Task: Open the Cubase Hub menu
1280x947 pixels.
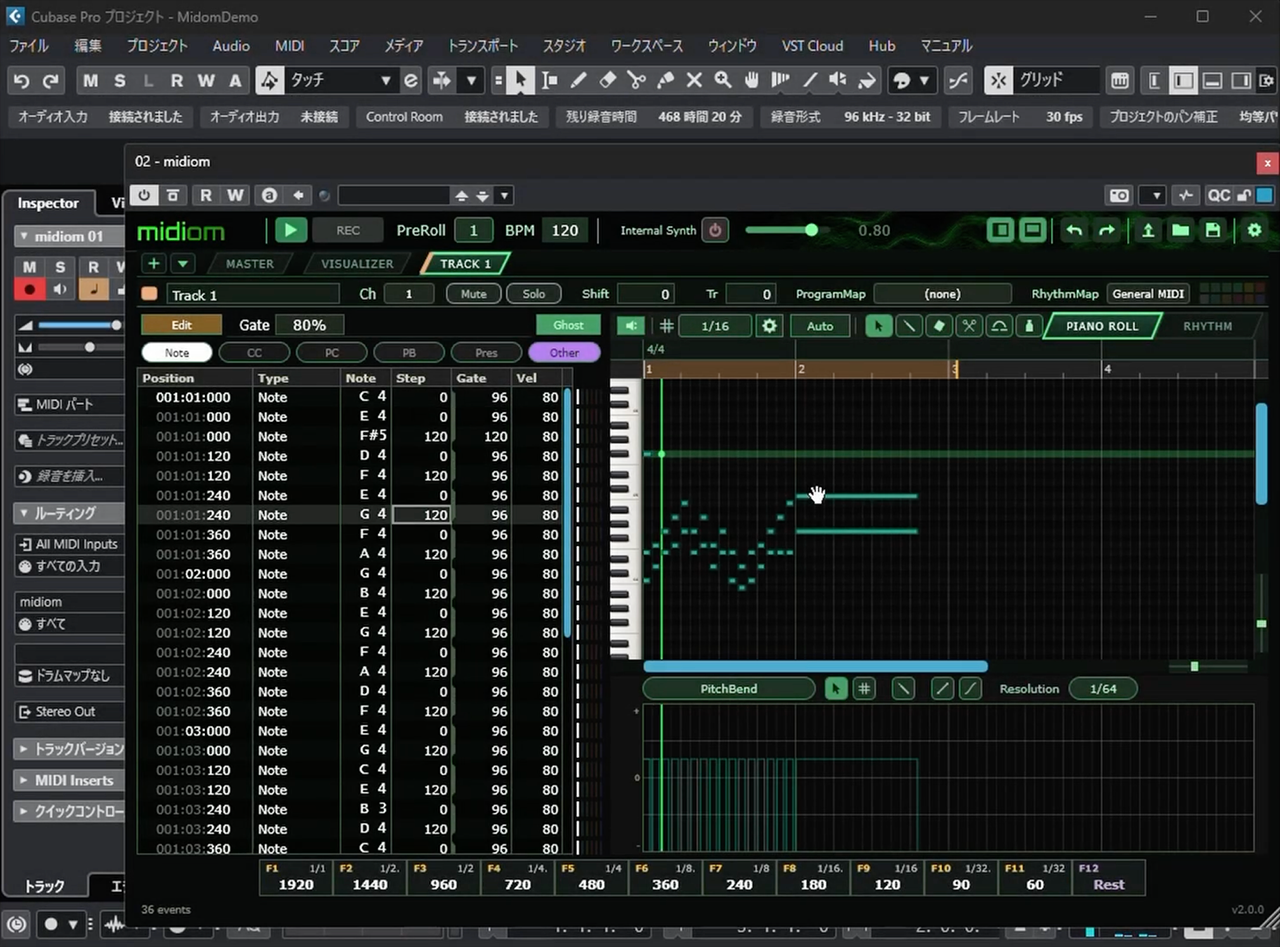Action: (x=882, y=46)
